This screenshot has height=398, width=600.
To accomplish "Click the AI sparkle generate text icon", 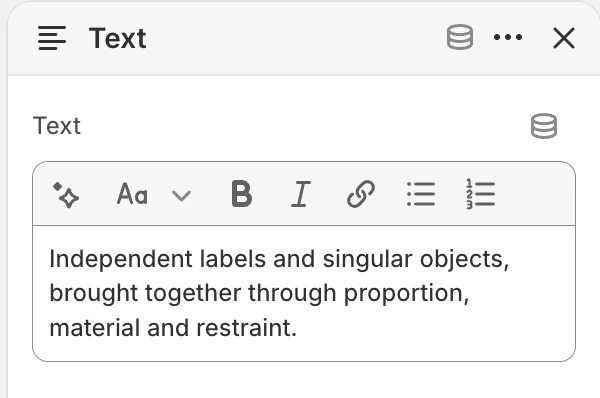I will (66, 194).
